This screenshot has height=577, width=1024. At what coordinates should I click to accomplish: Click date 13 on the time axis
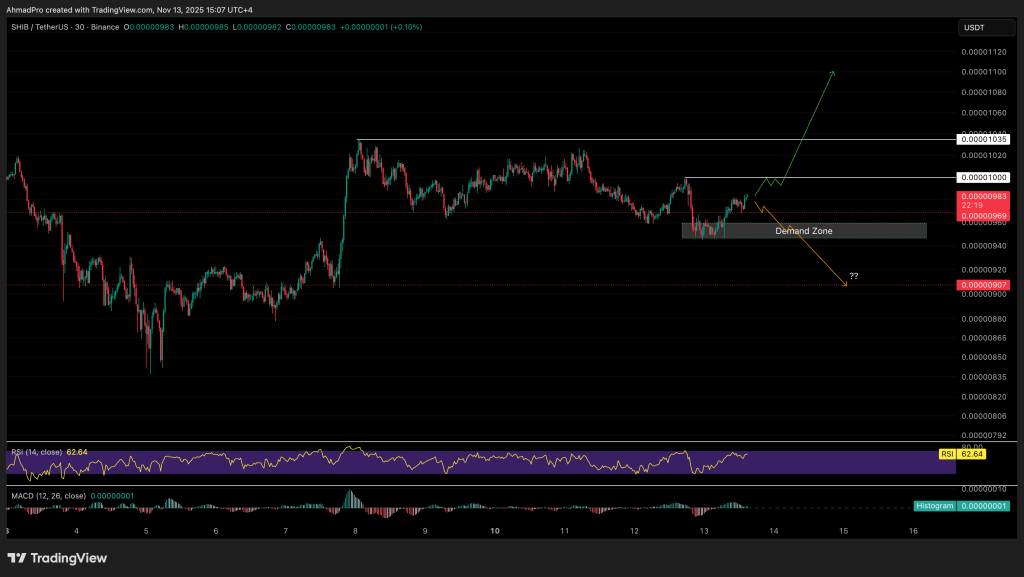click(x=704, y=532)
